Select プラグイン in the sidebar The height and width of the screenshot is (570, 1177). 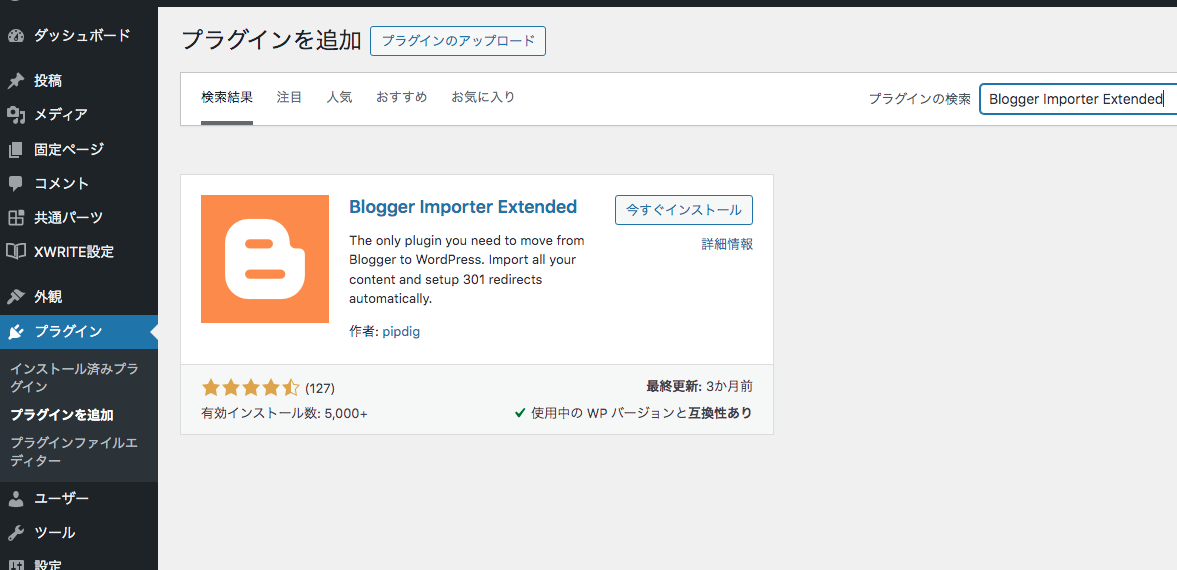click(79, 332)
